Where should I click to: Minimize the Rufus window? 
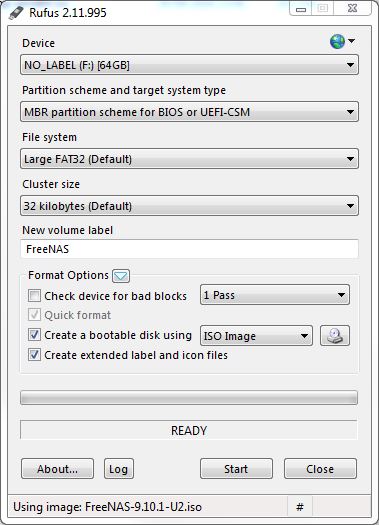(x=301, y=9)
